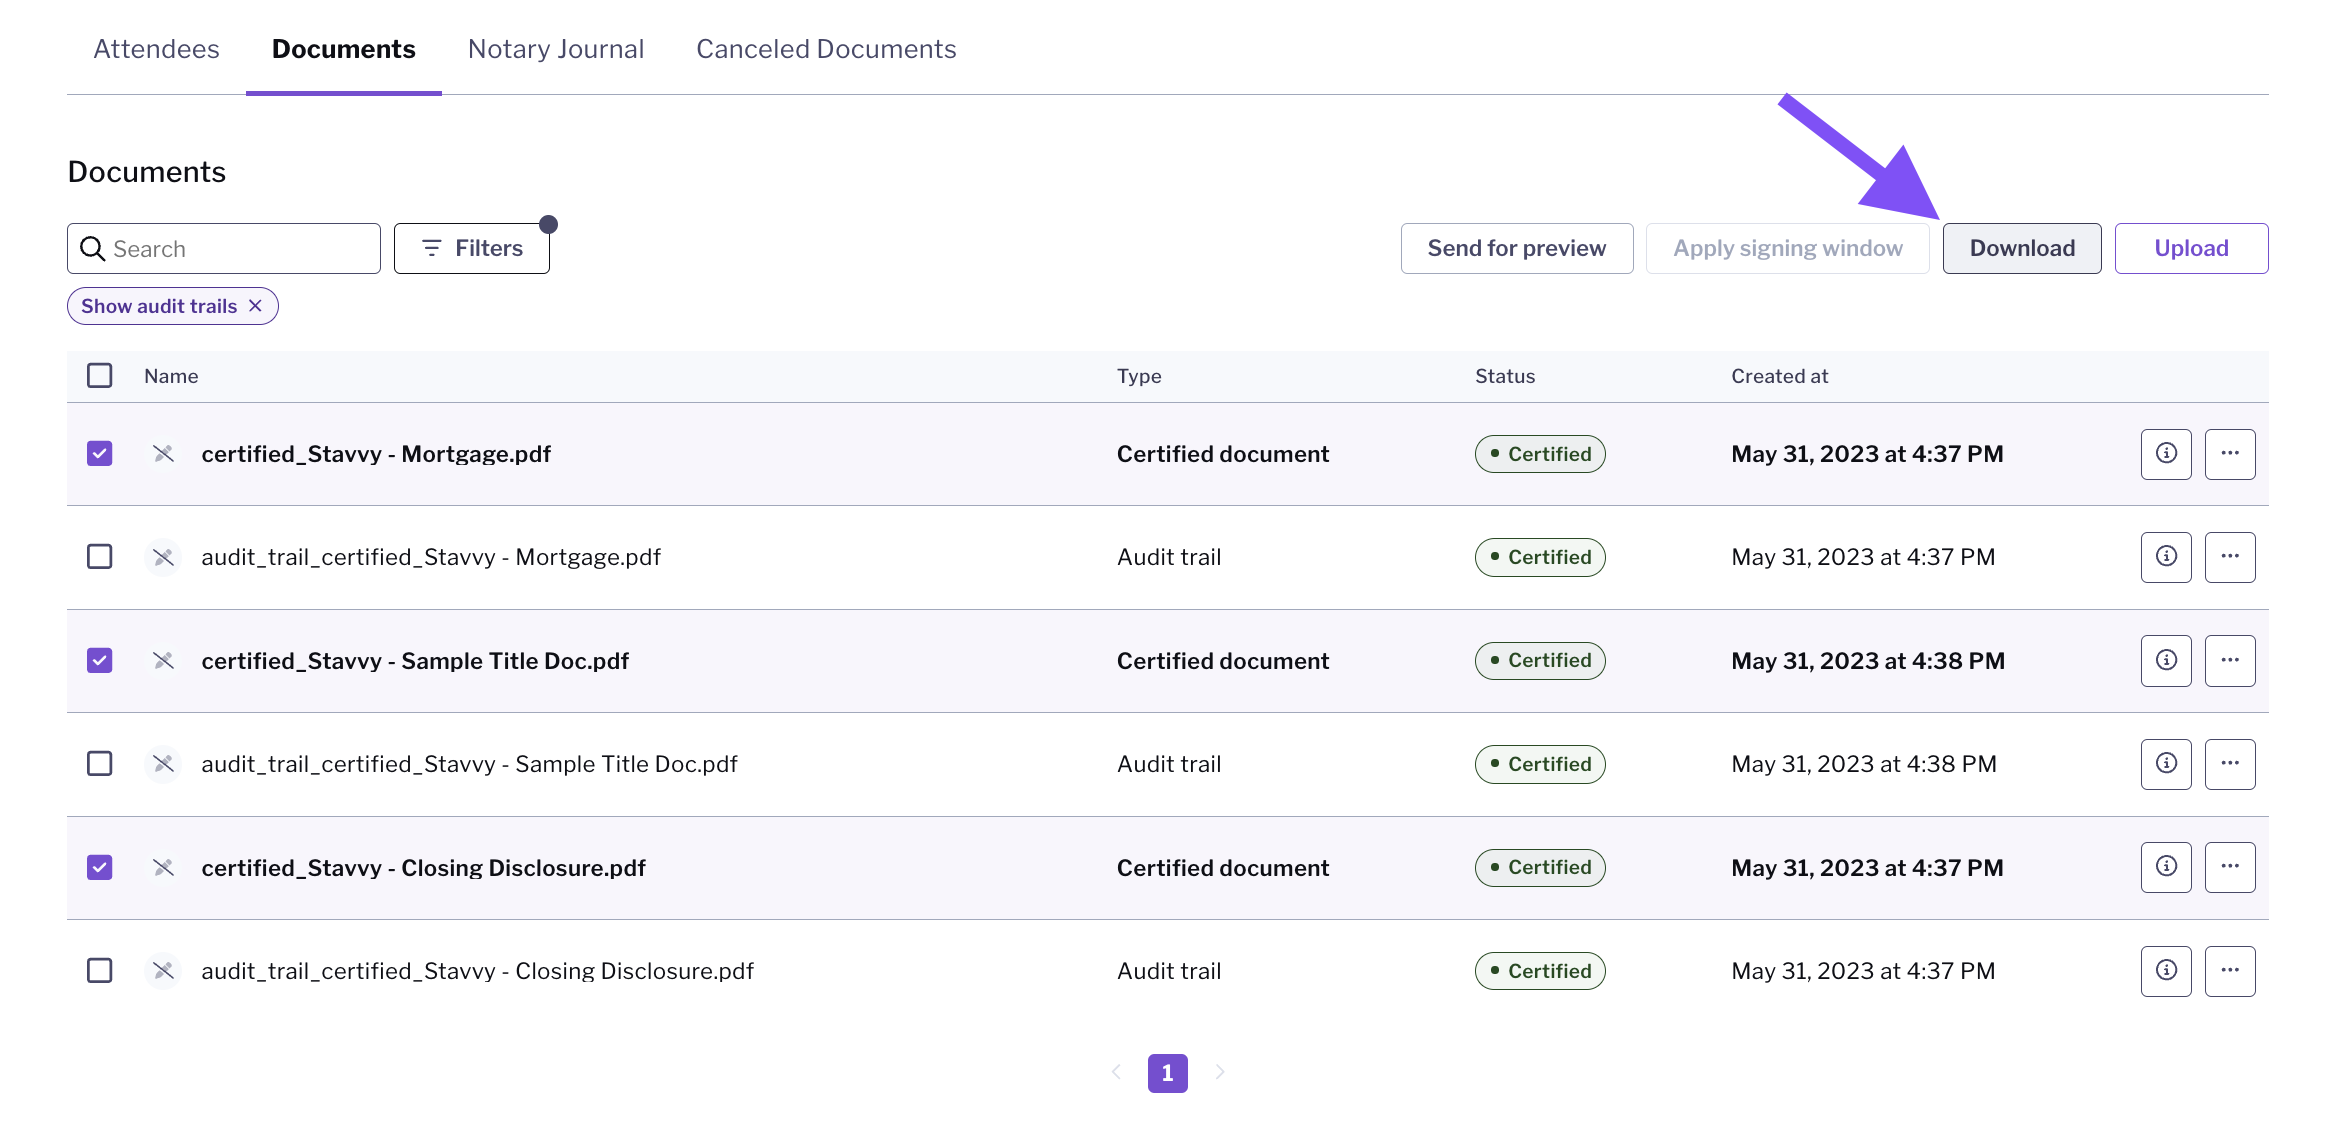2330x1128 pixels.
Task: Open more options for audit_trail_certified_Stavvy - Mortgage.pdf
Action: 2230,557
